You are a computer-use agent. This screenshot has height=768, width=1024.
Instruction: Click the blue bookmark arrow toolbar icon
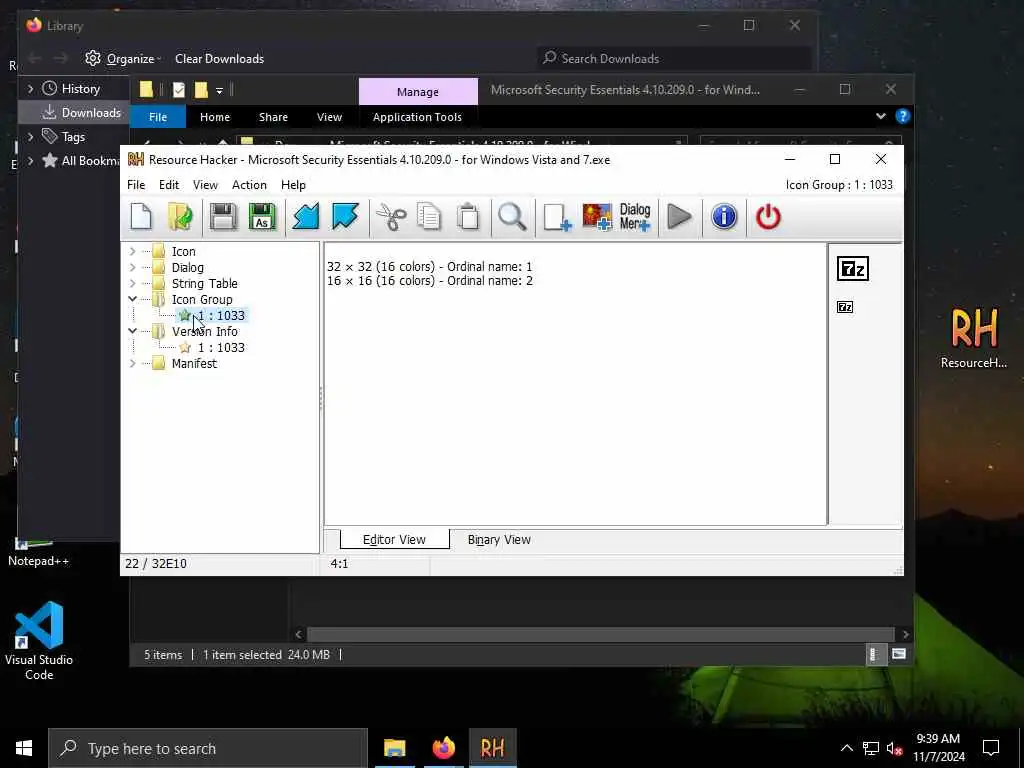pos(345,217)
